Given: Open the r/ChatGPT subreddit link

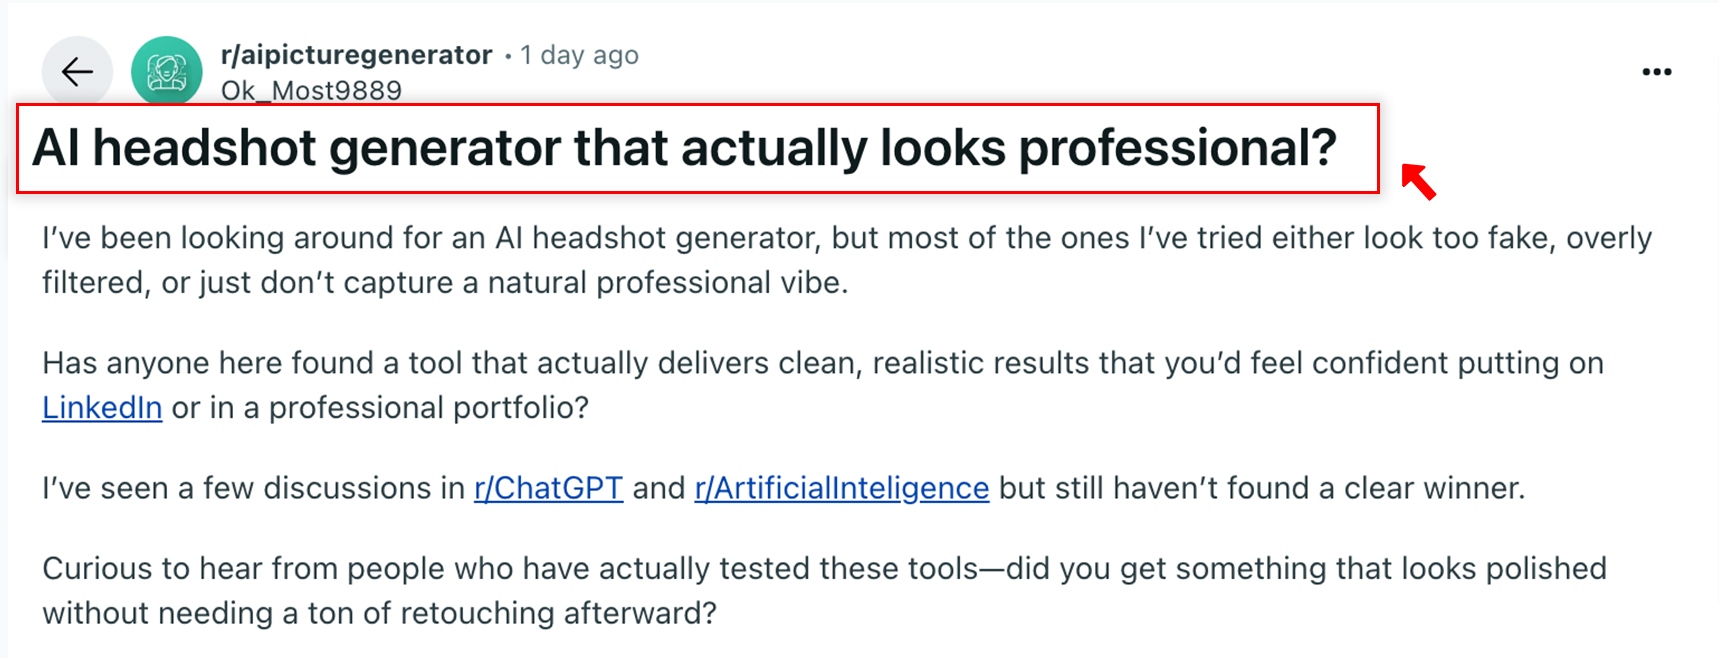Looking at the screenshot, I should tap(548, 488).
